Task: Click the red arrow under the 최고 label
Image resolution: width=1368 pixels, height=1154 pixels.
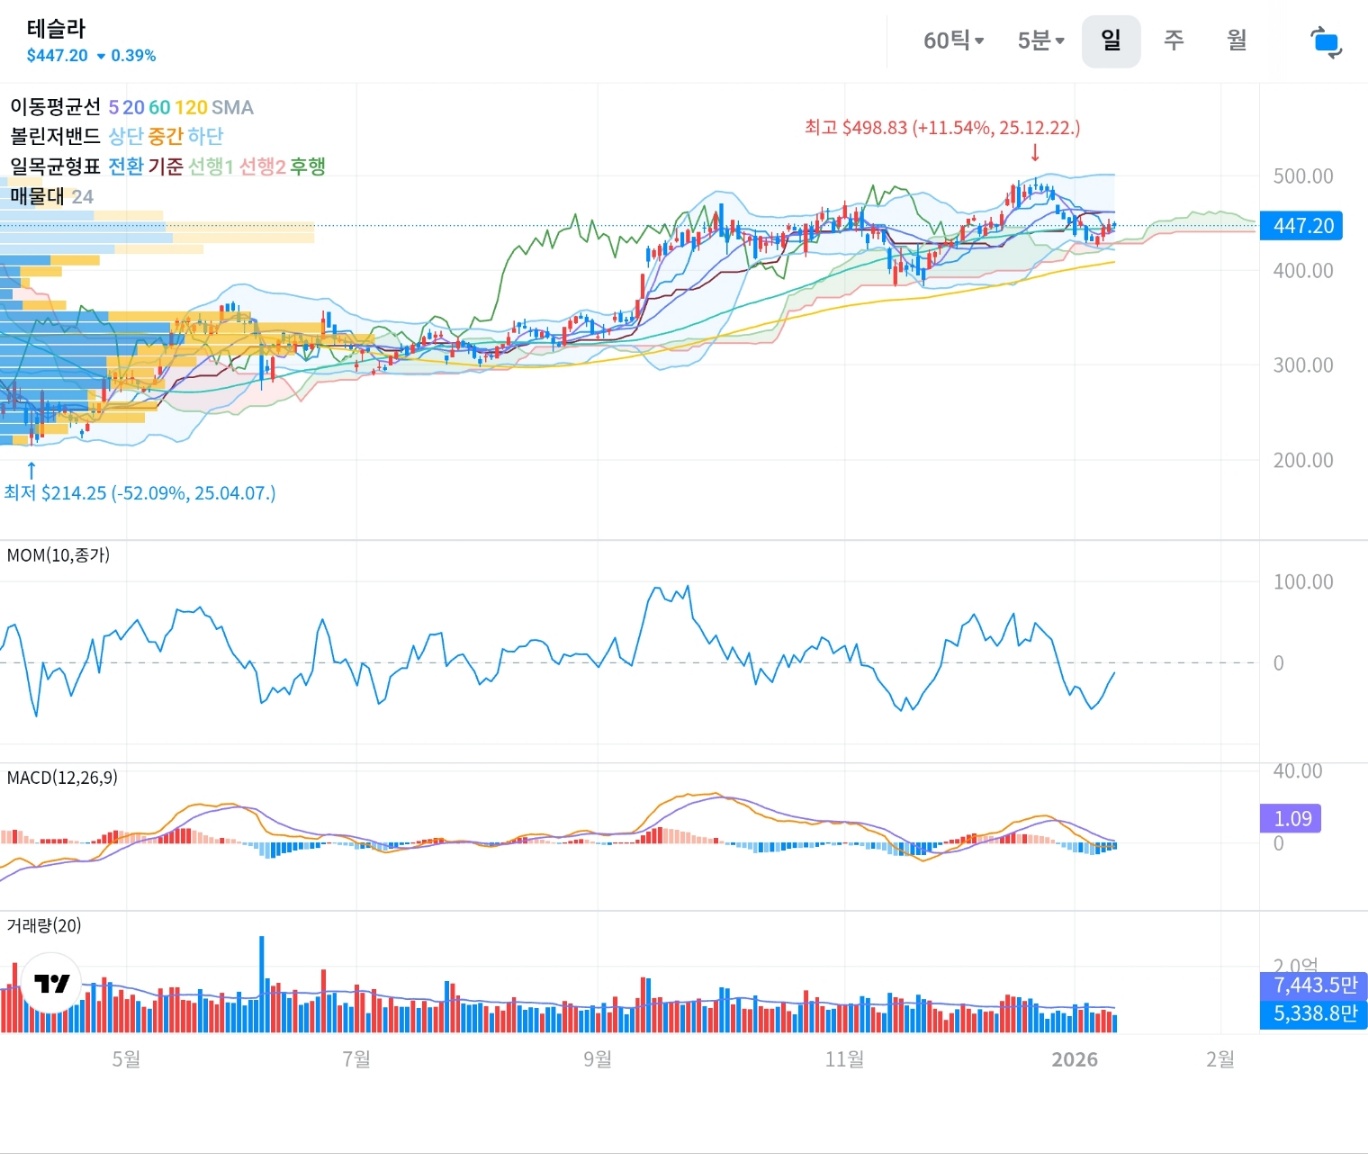Action: pyautogui.click(x=1035, y=153)
